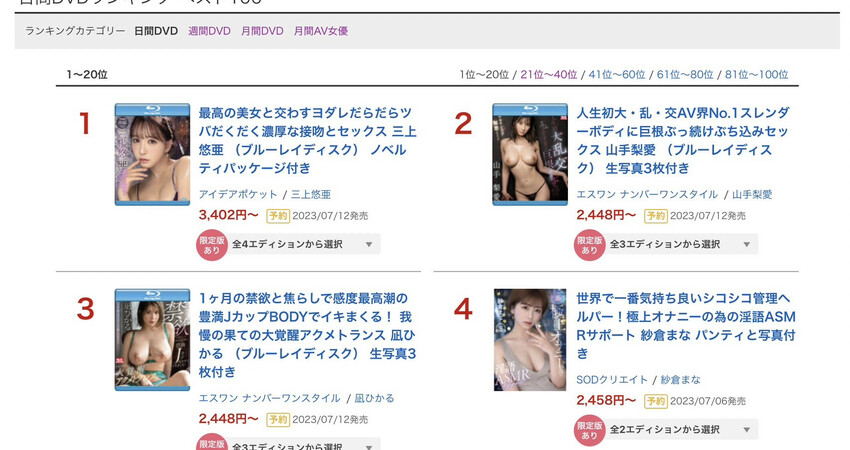The height and width of the screenshot is (450, 850).
Task: Go to ranks 41位〜60位 page
Action: pos(617,74)
